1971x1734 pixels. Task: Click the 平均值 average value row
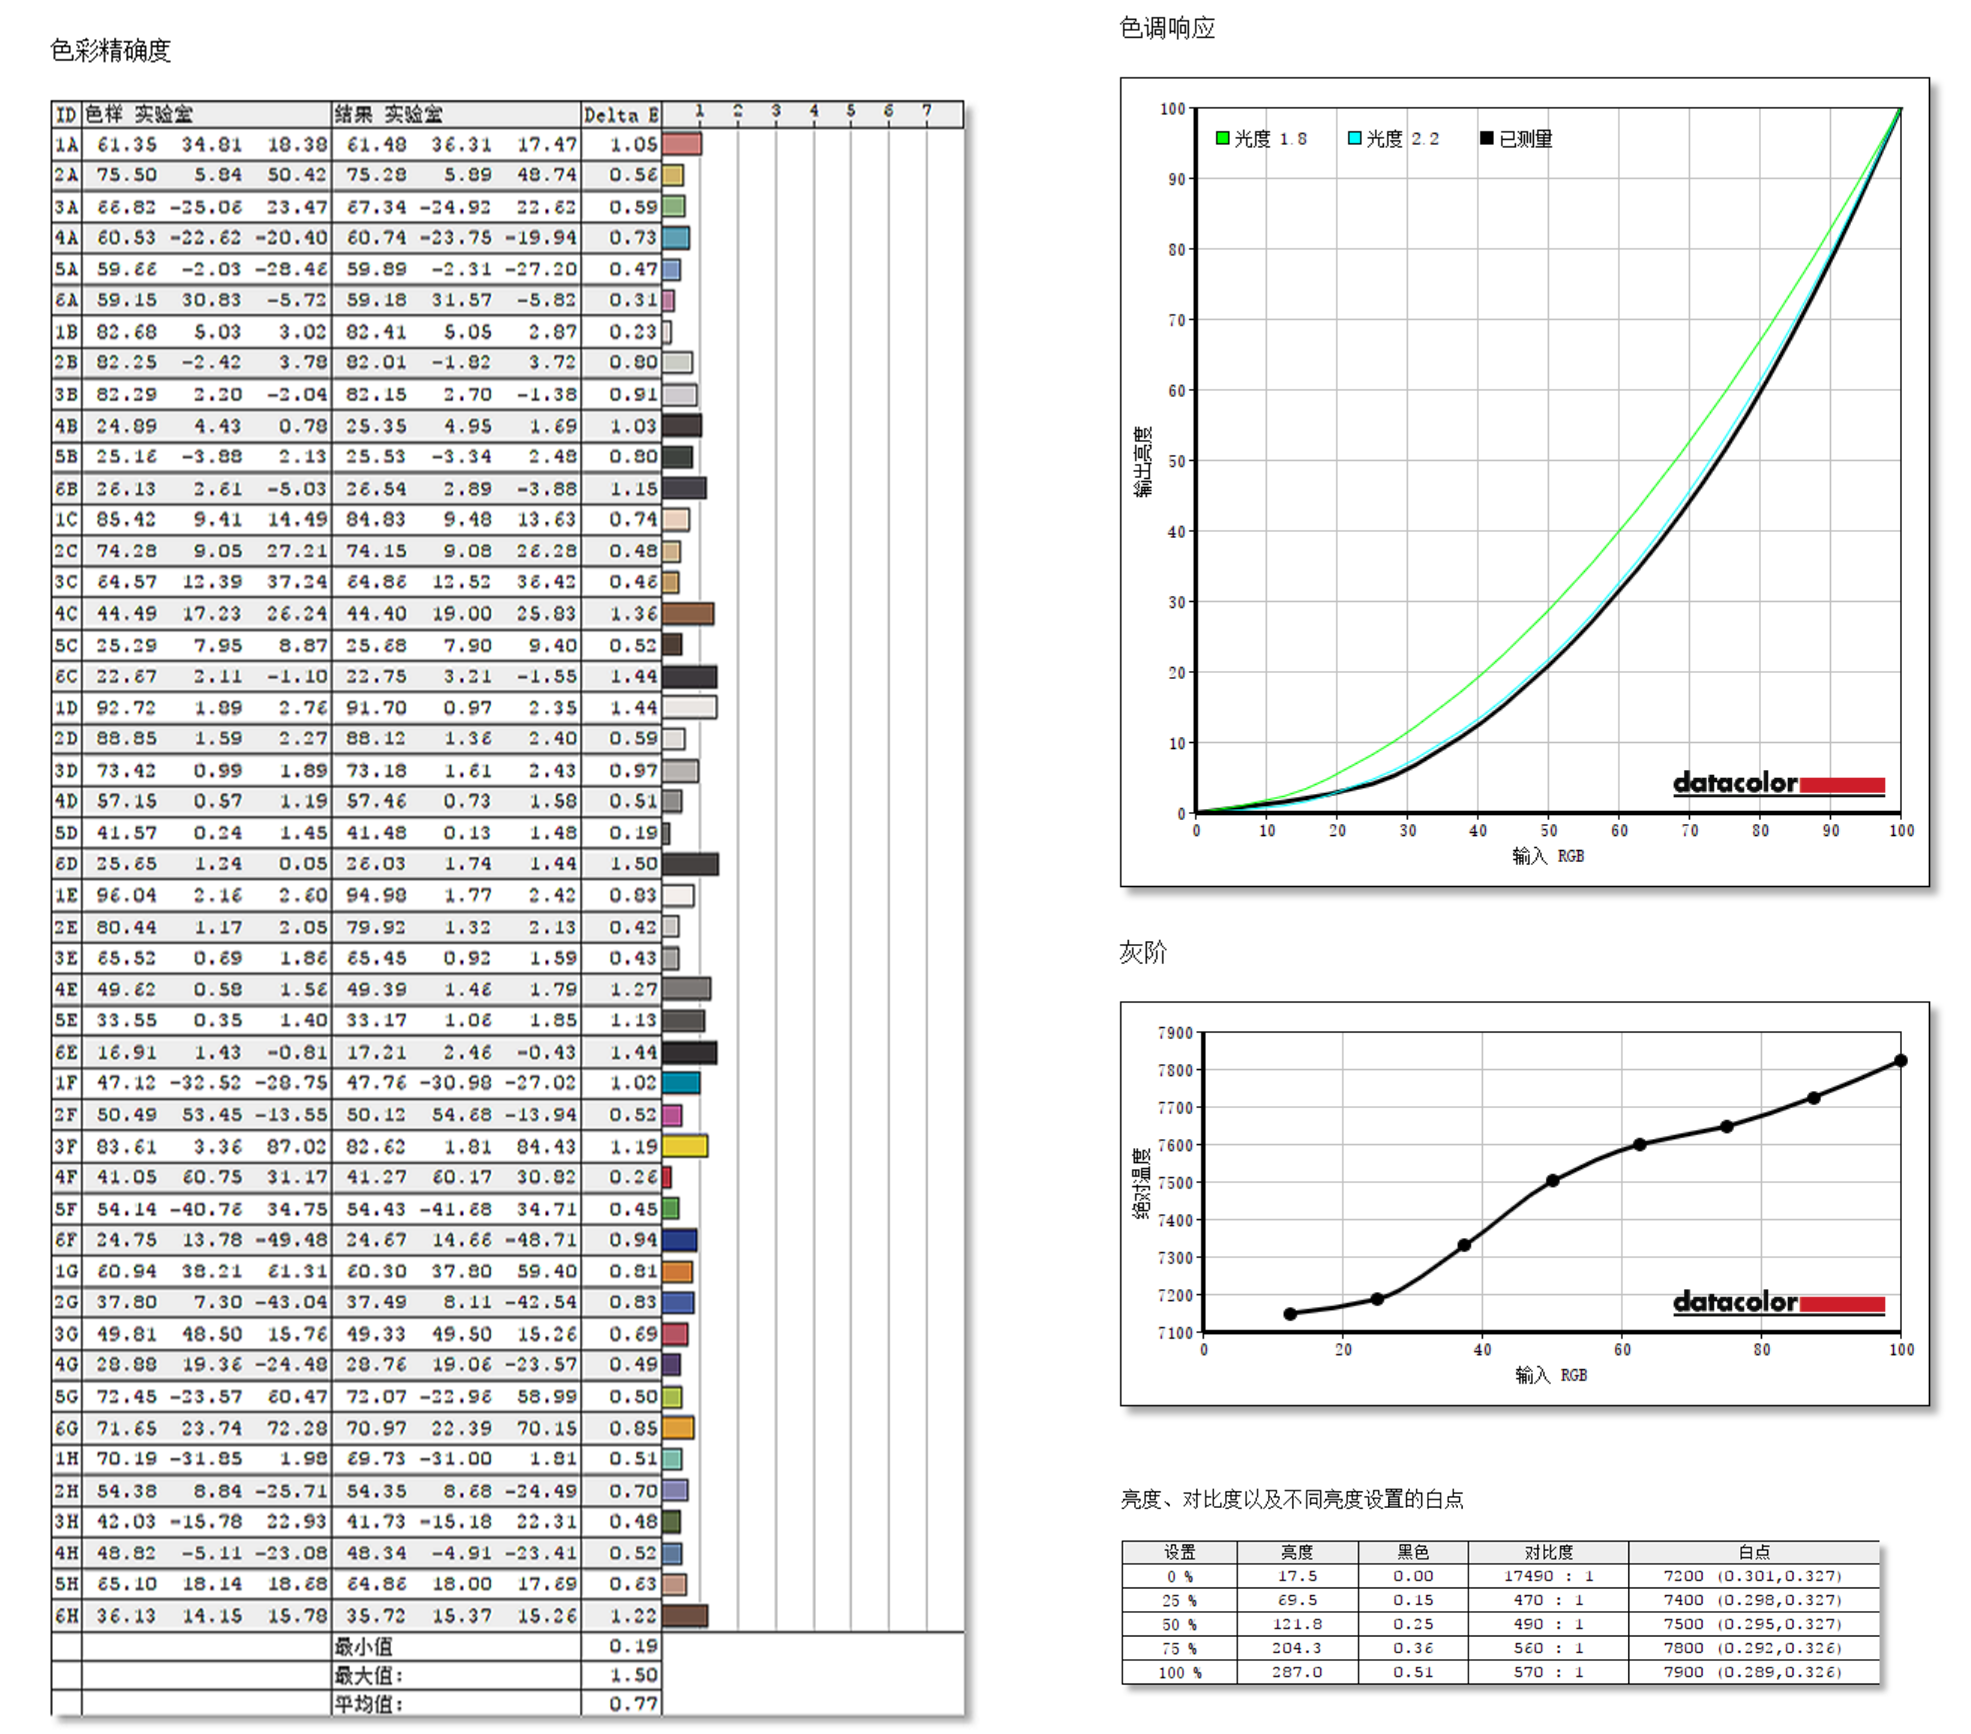367,1703
